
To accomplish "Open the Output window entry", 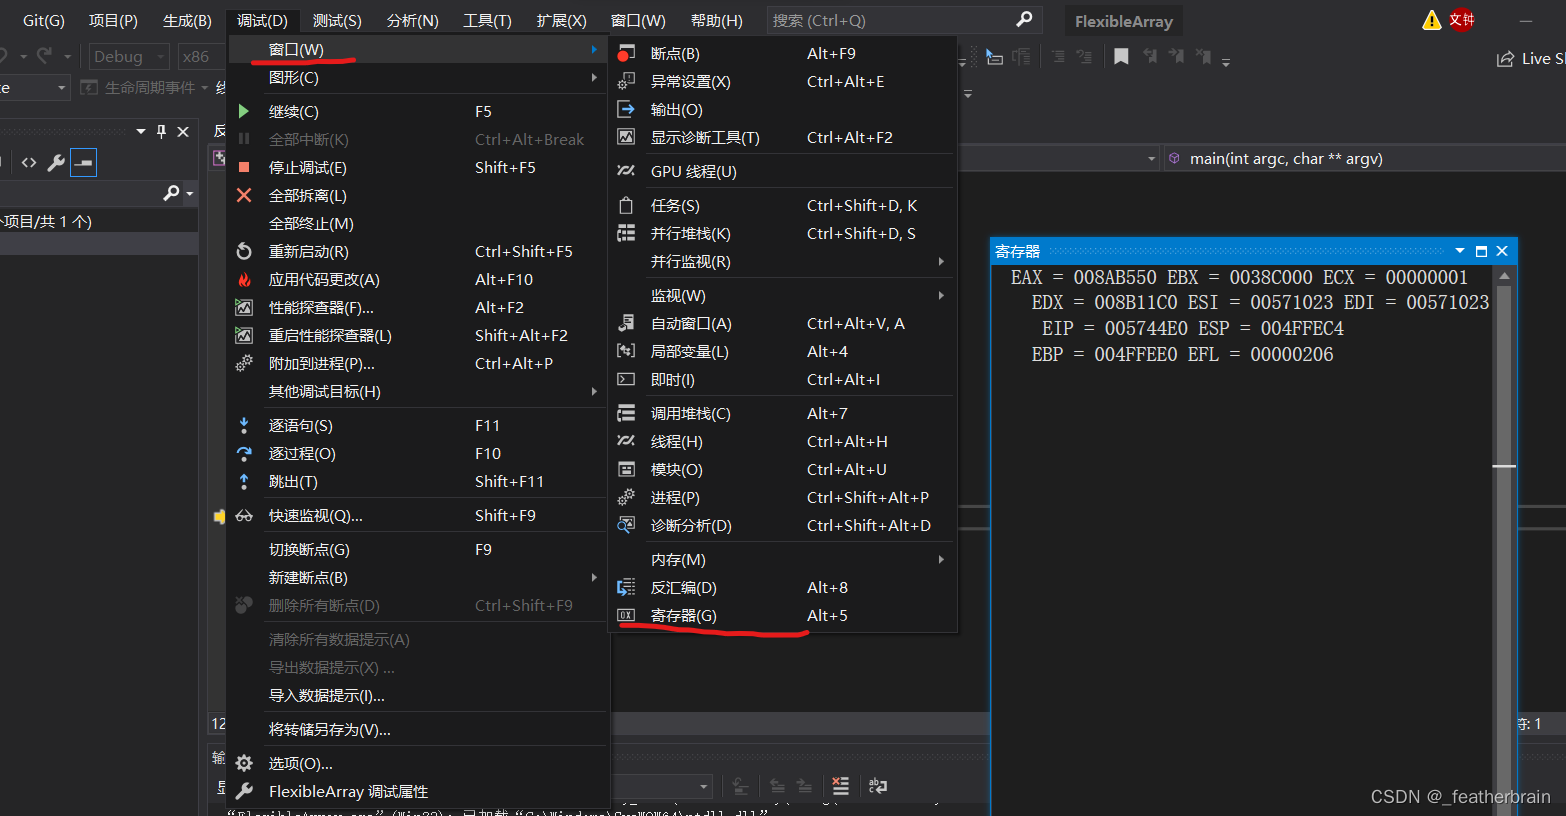I will (x=783, y=109).
